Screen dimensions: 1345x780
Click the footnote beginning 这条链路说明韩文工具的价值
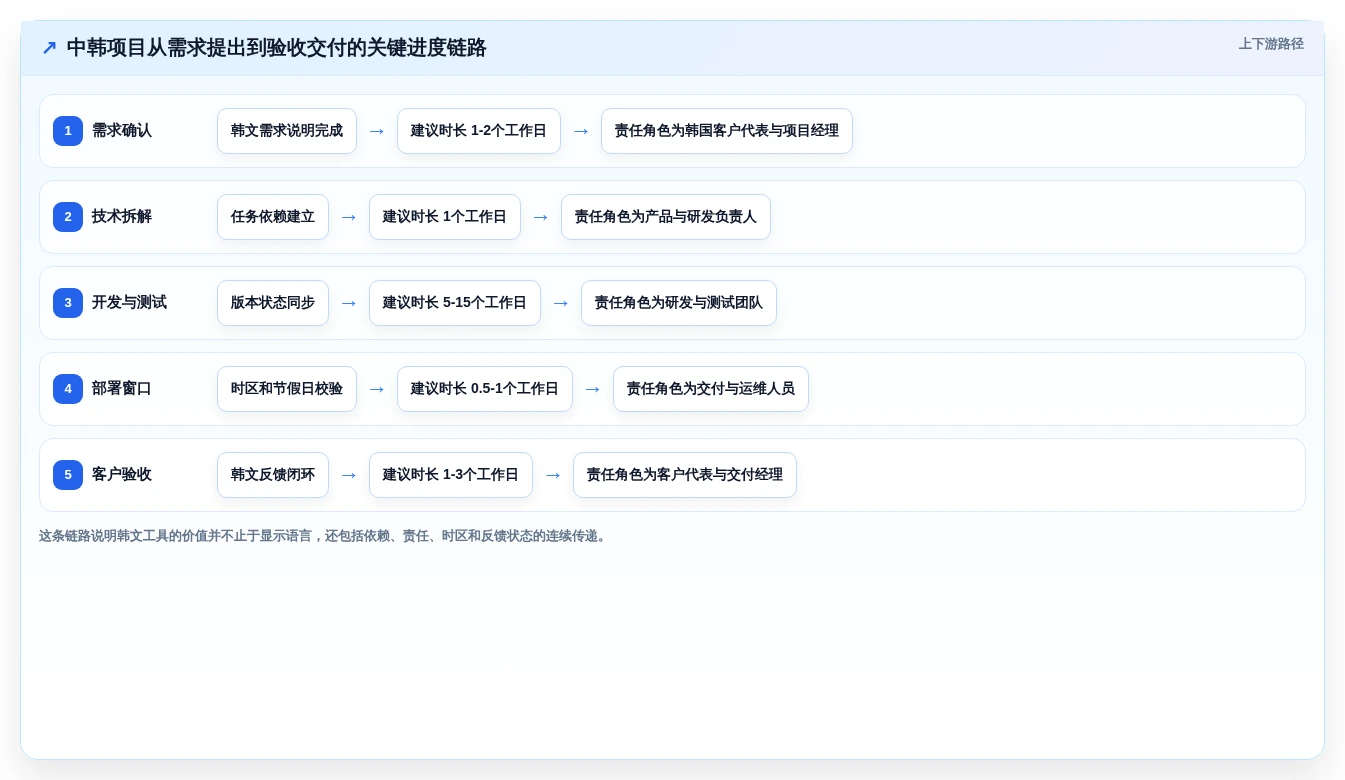point(324,536)
